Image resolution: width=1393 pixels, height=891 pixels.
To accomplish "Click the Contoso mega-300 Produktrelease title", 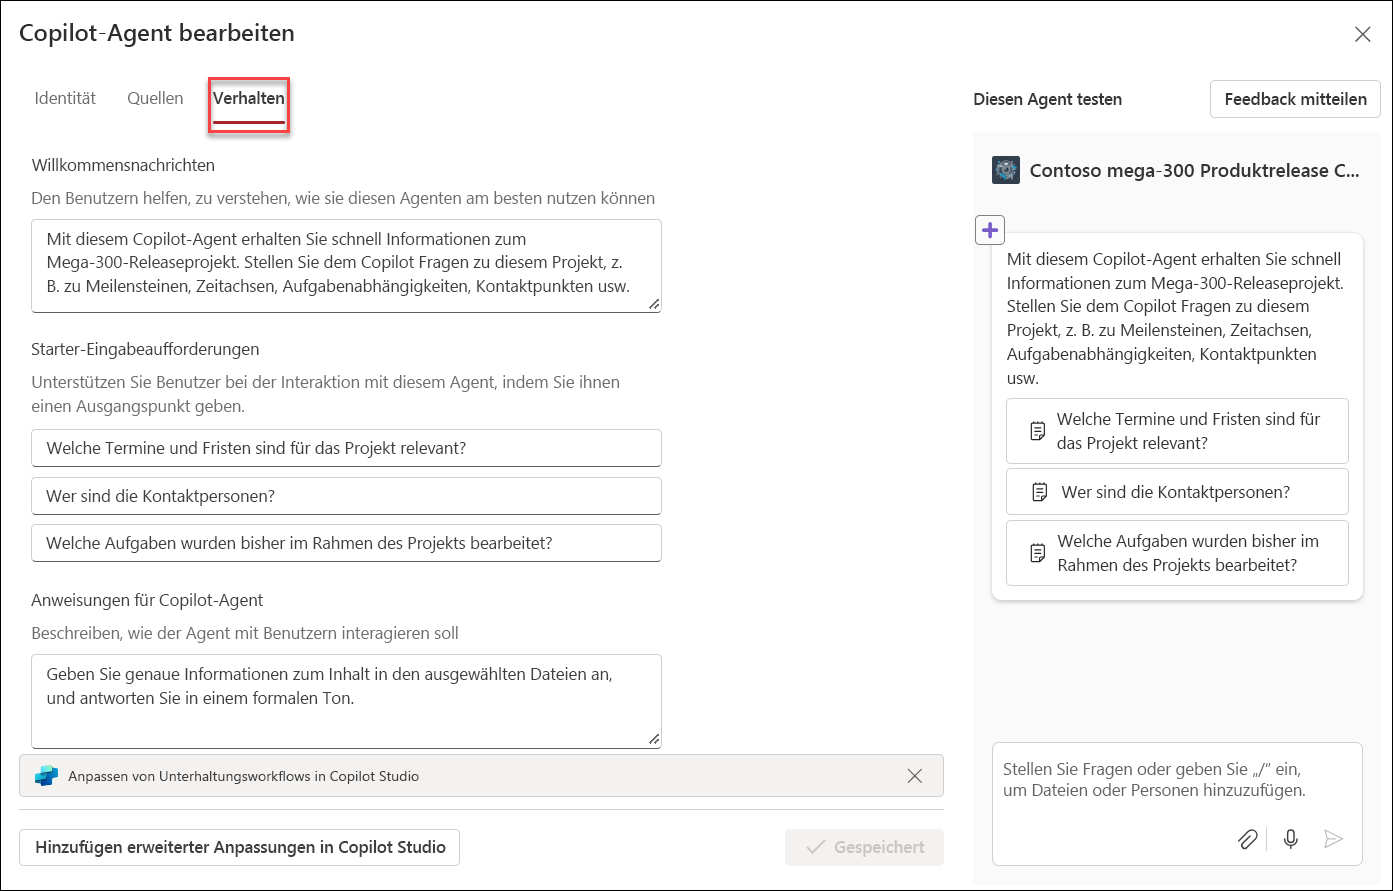I will (1194, 171).
